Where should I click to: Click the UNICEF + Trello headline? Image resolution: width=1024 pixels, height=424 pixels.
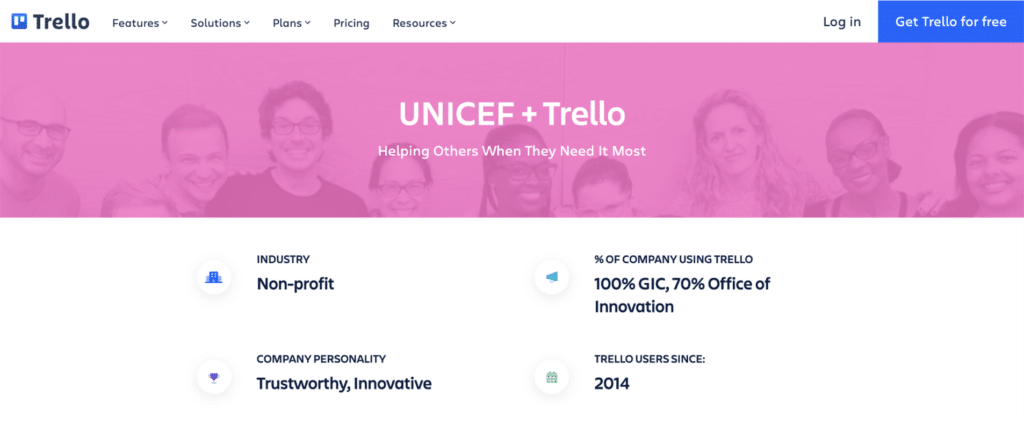(x=511, y=113)
